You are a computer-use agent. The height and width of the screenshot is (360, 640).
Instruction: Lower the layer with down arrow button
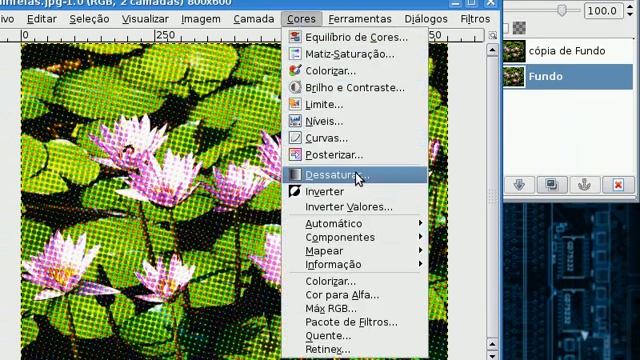[519, 185]
